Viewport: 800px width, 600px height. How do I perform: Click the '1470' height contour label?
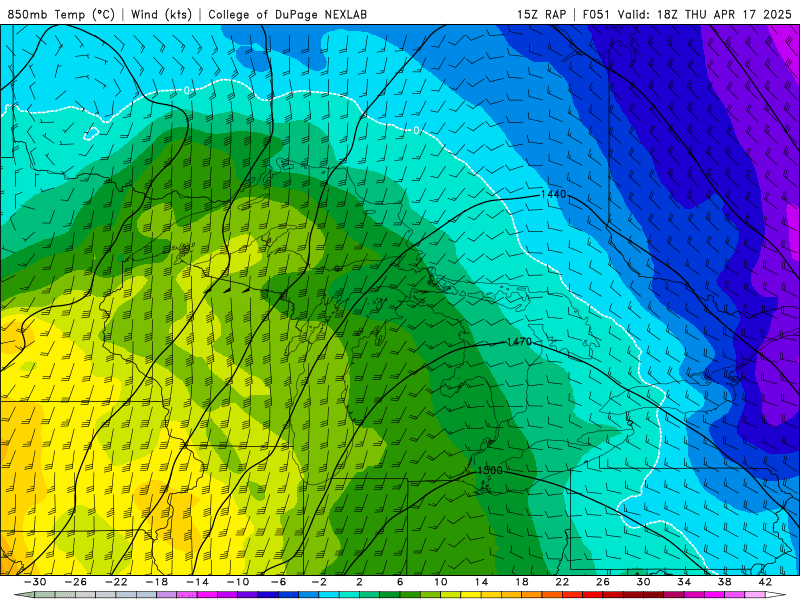(519, 341)
